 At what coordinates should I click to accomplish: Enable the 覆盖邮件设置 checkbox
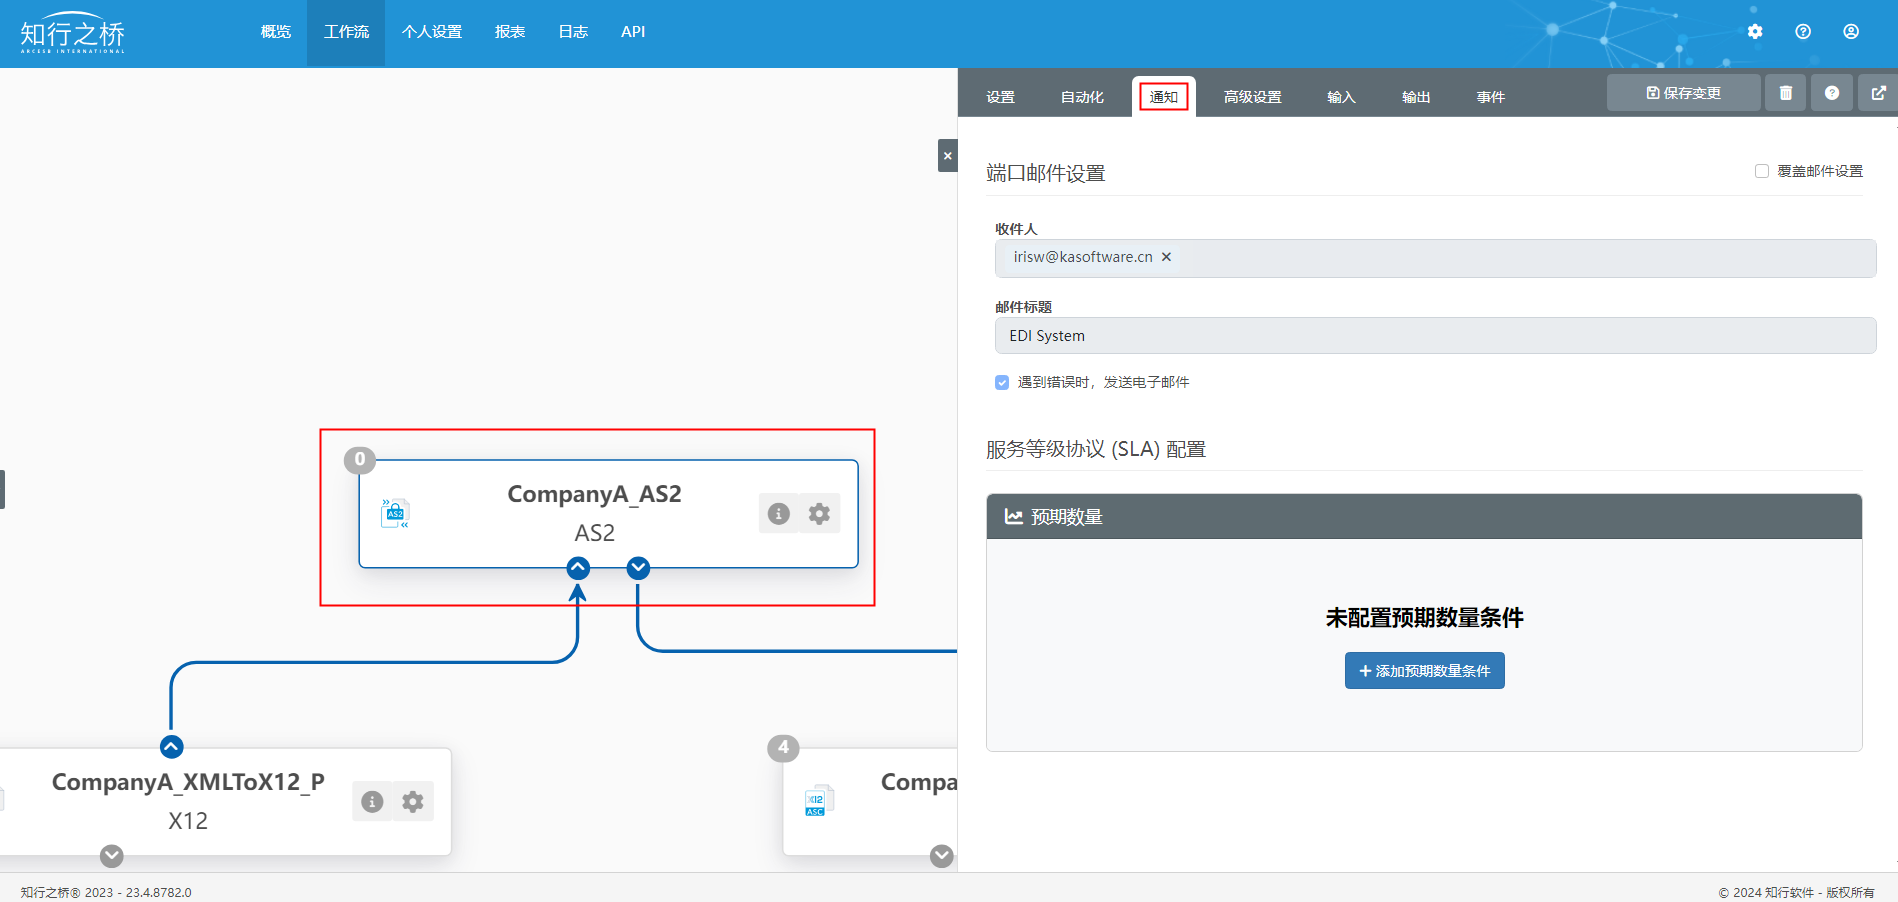click(1761, 171)
